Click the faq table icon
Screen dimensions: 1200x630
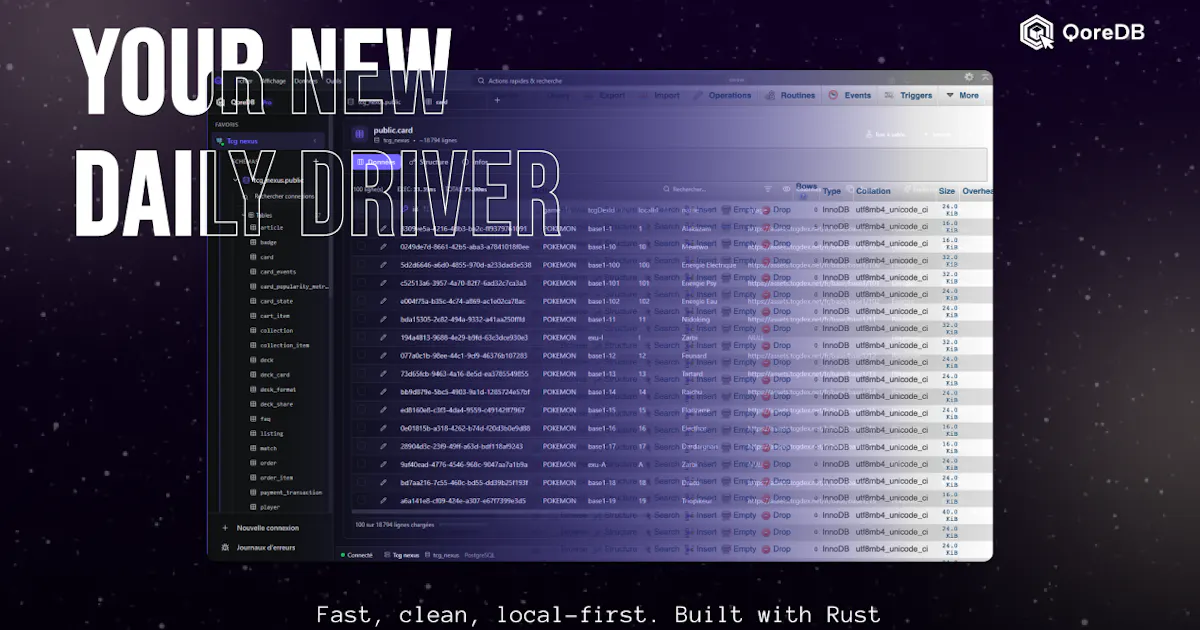[x=253, y=419]
